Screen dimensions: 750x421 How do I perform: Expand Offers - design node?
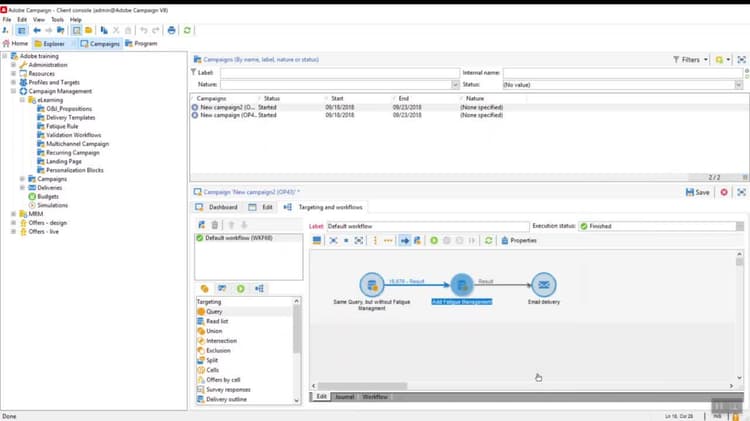click(x=13, y=222)
